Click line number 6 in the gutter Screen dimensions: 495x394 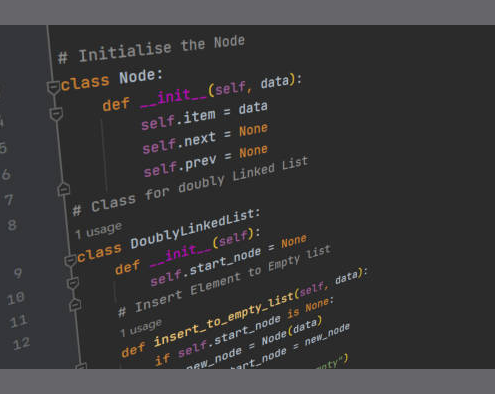[x=6, y=174]
